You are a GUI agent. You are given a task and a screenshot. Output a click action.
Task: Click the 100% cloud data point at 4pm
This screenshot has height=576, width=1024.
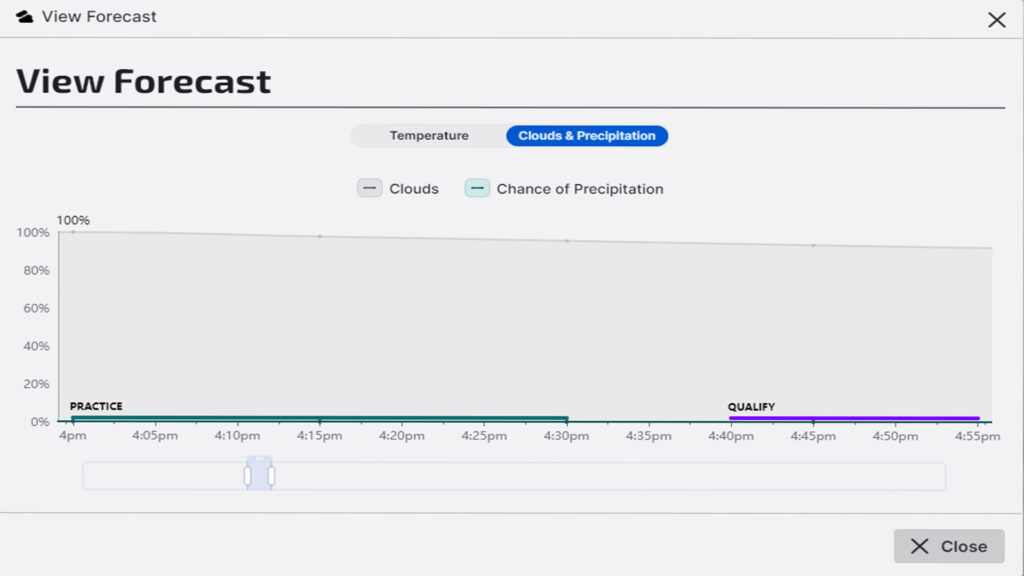[x=73, y=232]
